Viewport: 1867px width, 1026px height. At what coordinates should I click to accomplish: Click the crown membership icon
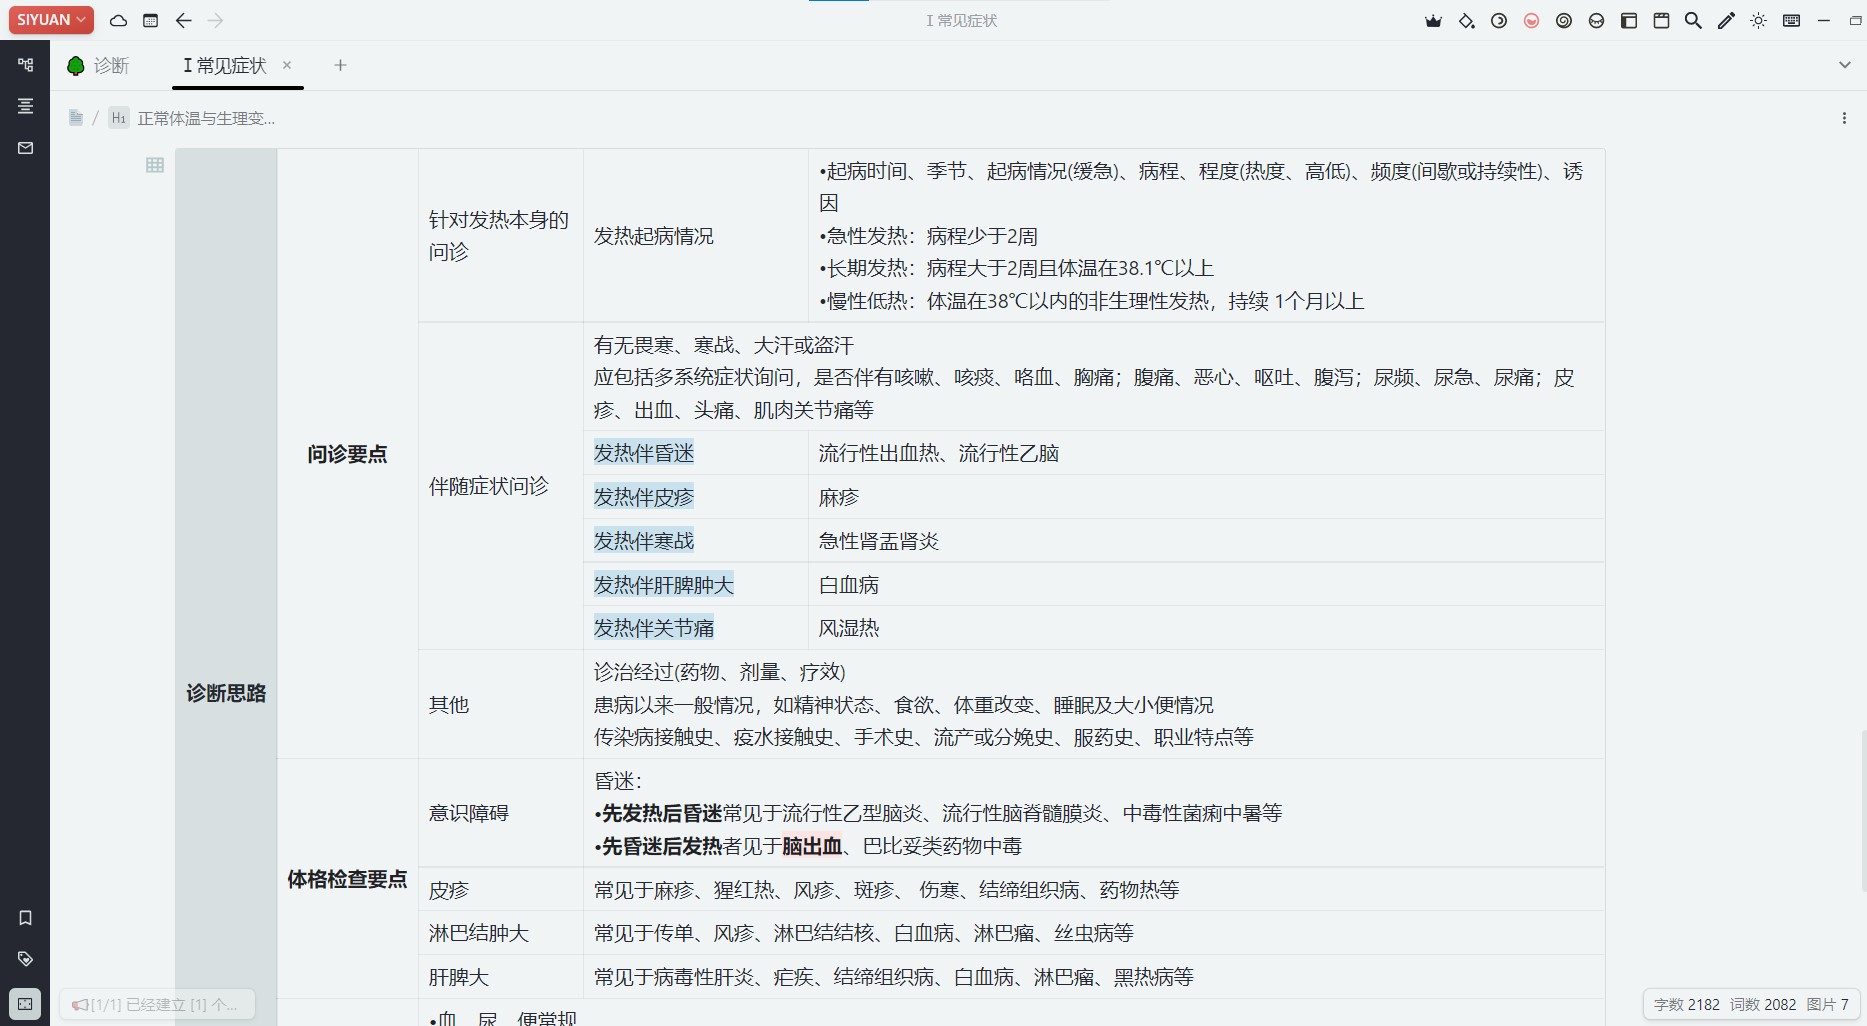pyautogui.click(x=1434, y=20)
